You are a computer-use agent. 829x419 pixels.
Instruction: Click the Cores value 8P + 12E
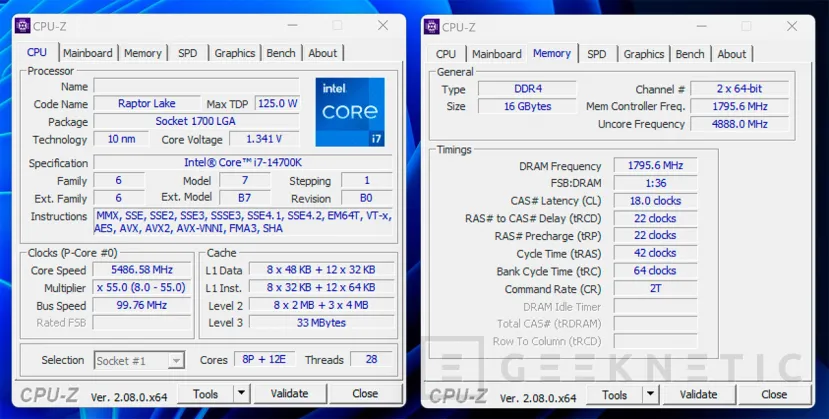264,359
